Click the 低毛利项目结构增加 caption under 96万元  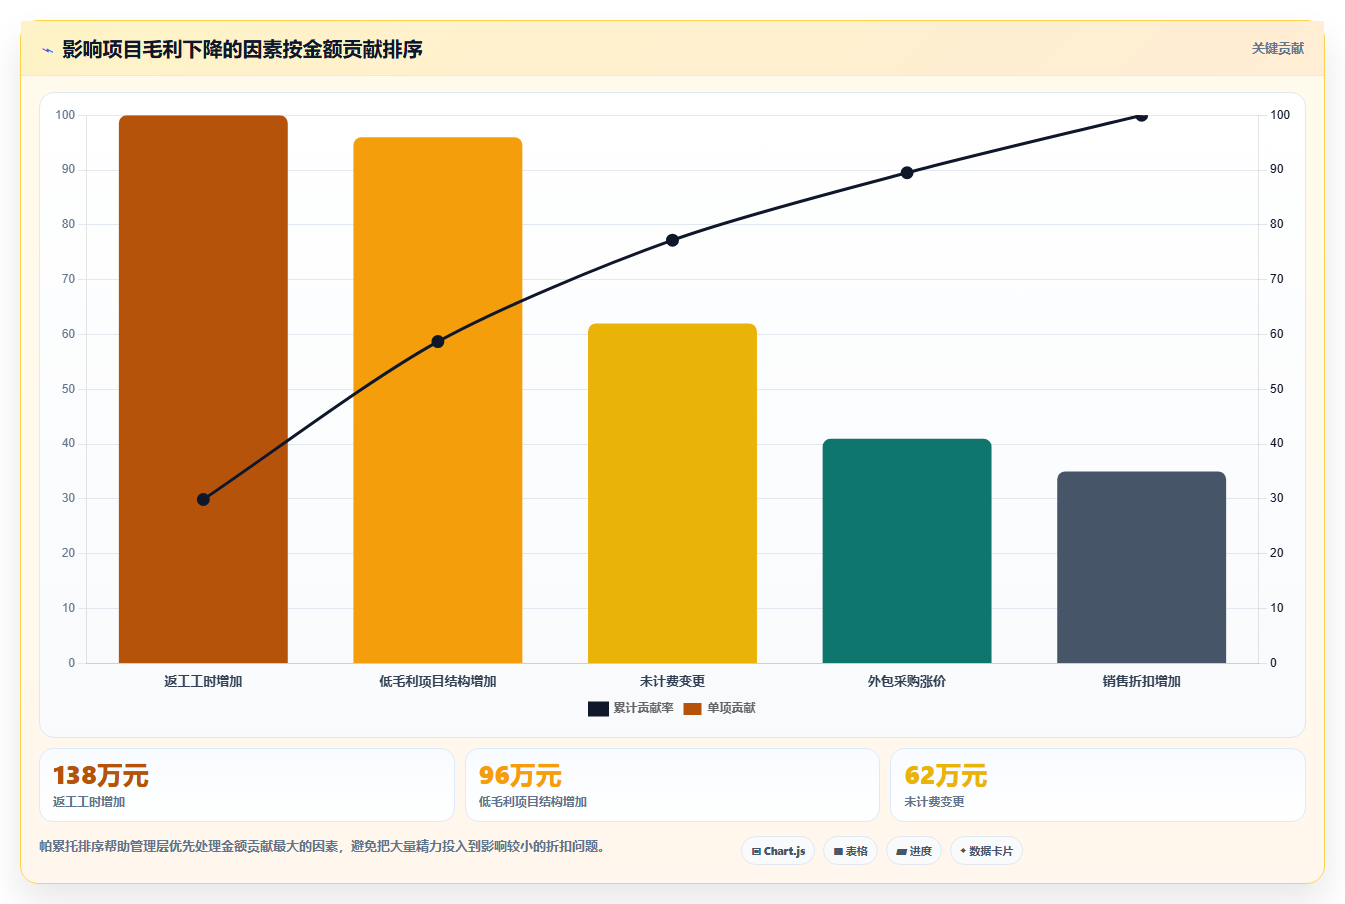(x=533, y=802)
